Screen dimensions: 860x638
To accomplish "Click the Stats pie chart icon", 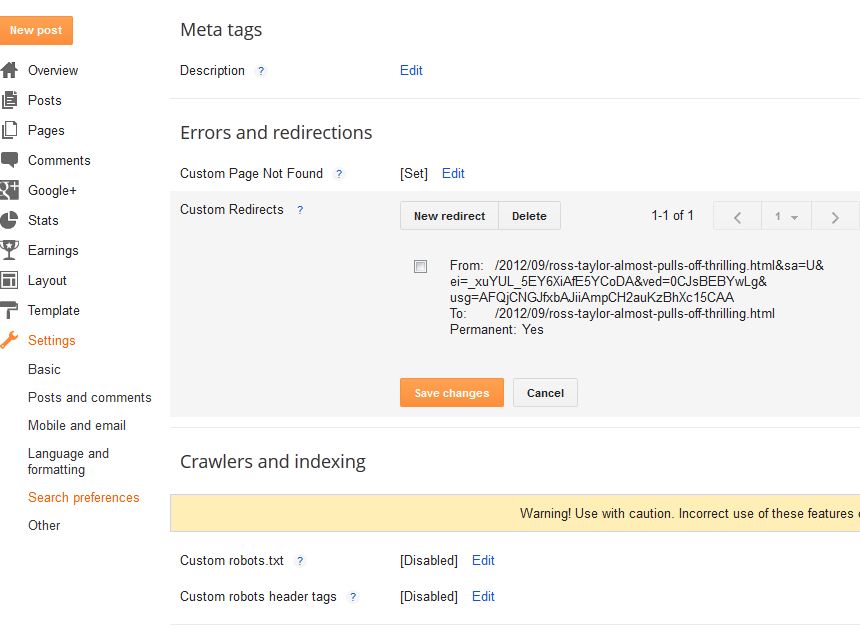I will point(9,220).
